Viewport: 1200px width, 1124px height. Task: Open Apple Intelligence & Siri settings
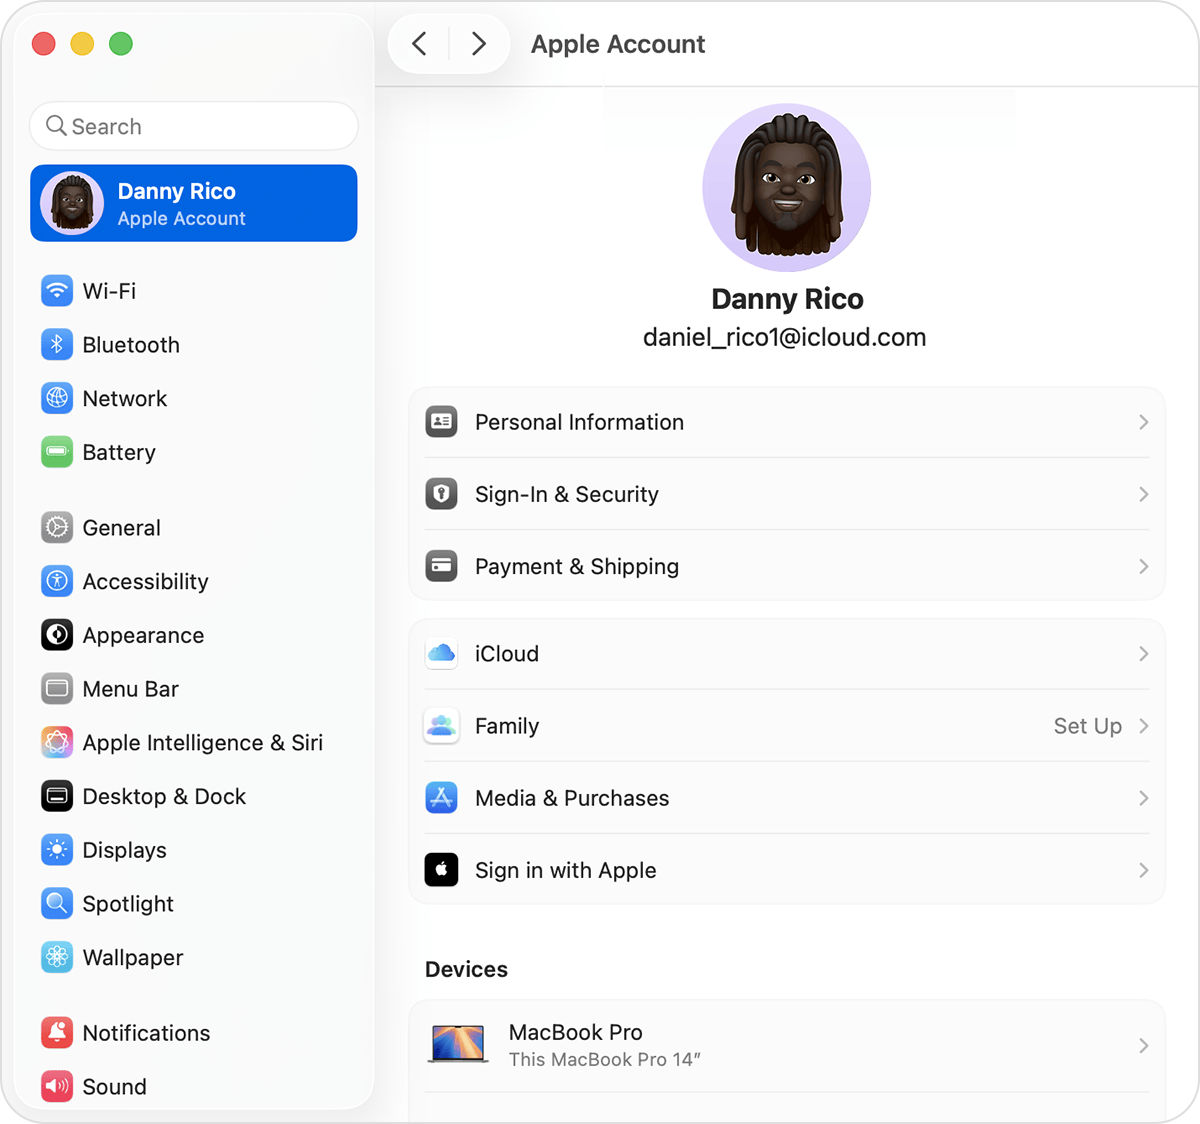pos(57,742)
